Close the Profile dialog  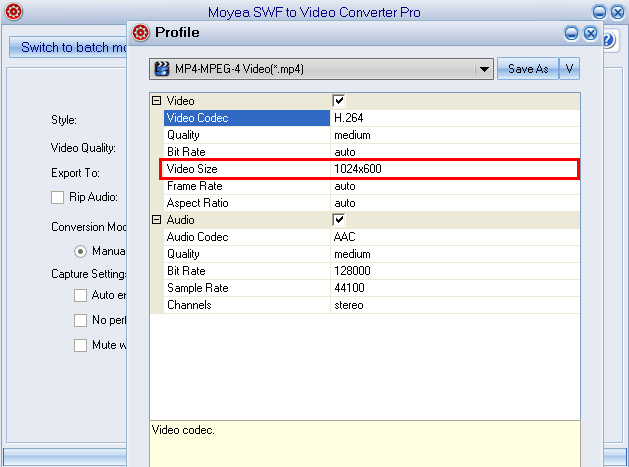pyautogui.click(x=590, y=33)
